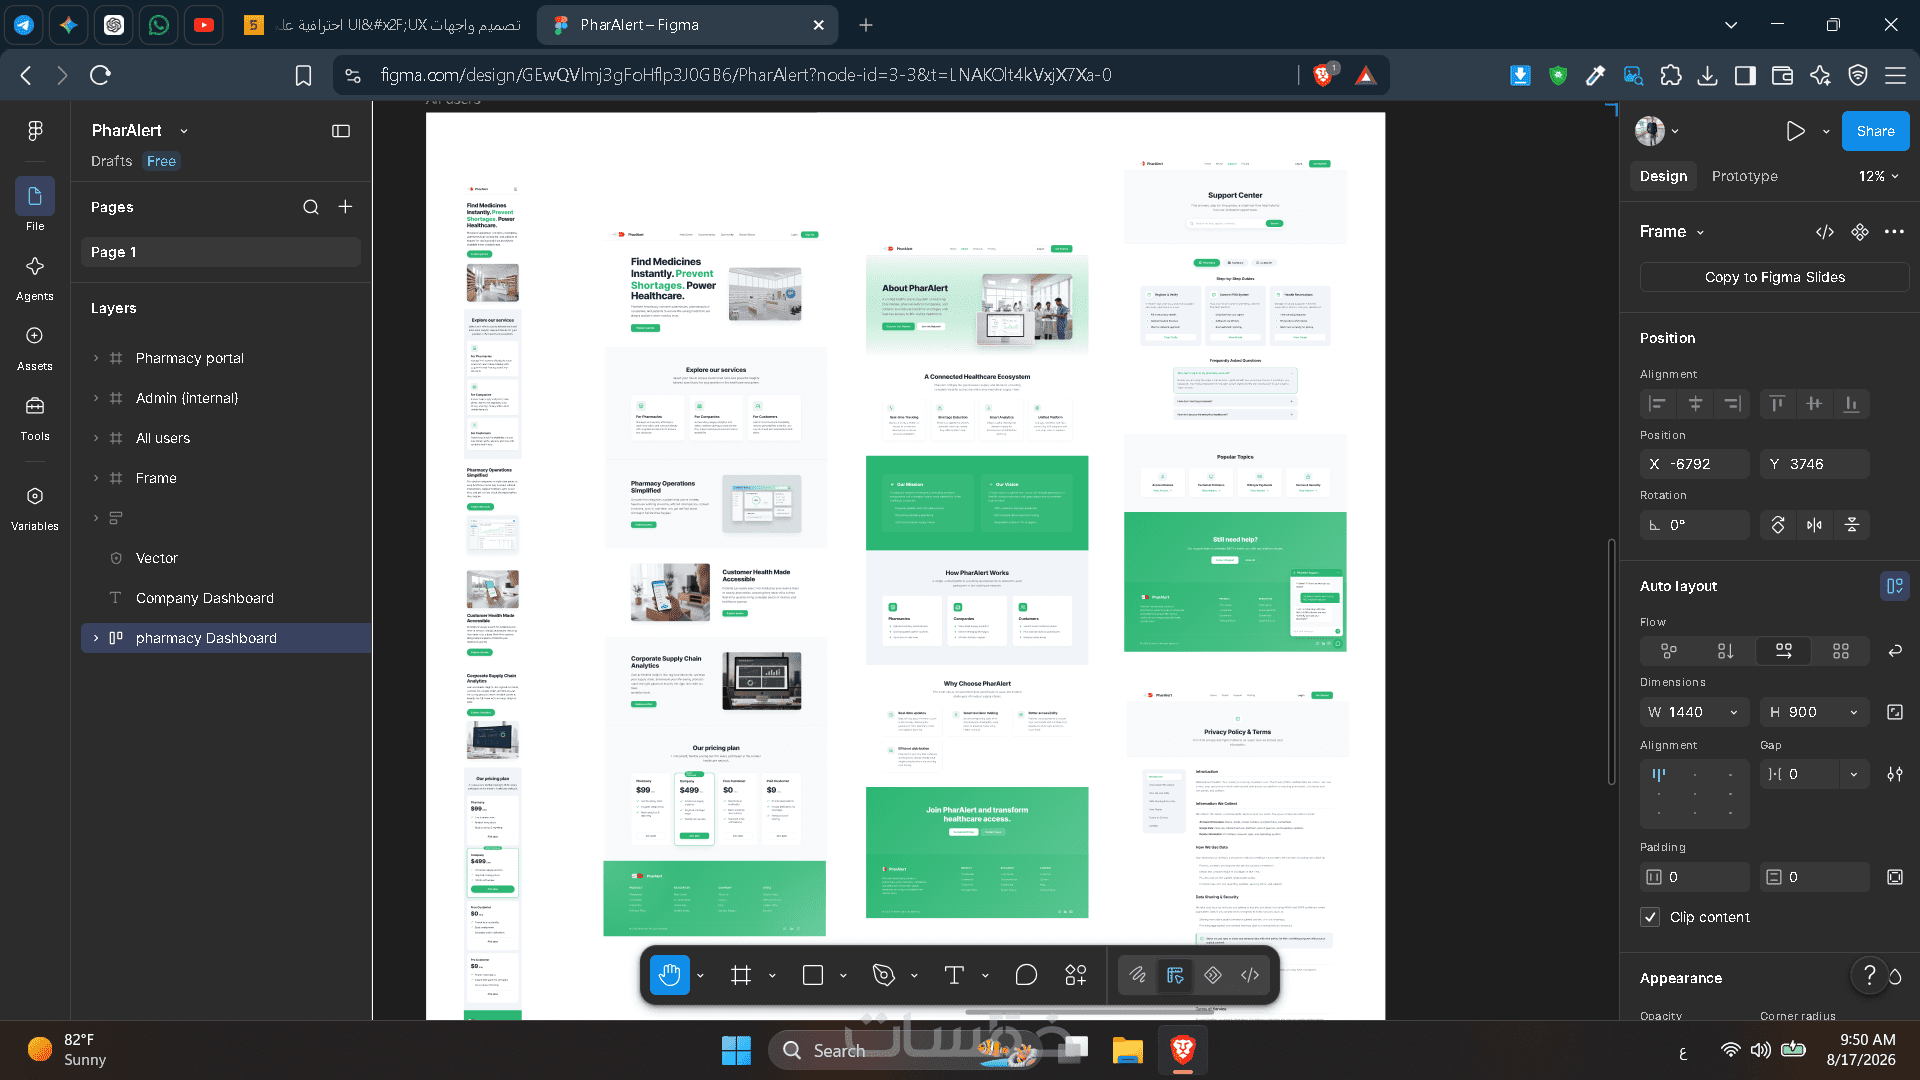Align top in the Alignment row
This screenshot has width=1920, height=1080.
pyautogui.click(x=1777, y=404)
